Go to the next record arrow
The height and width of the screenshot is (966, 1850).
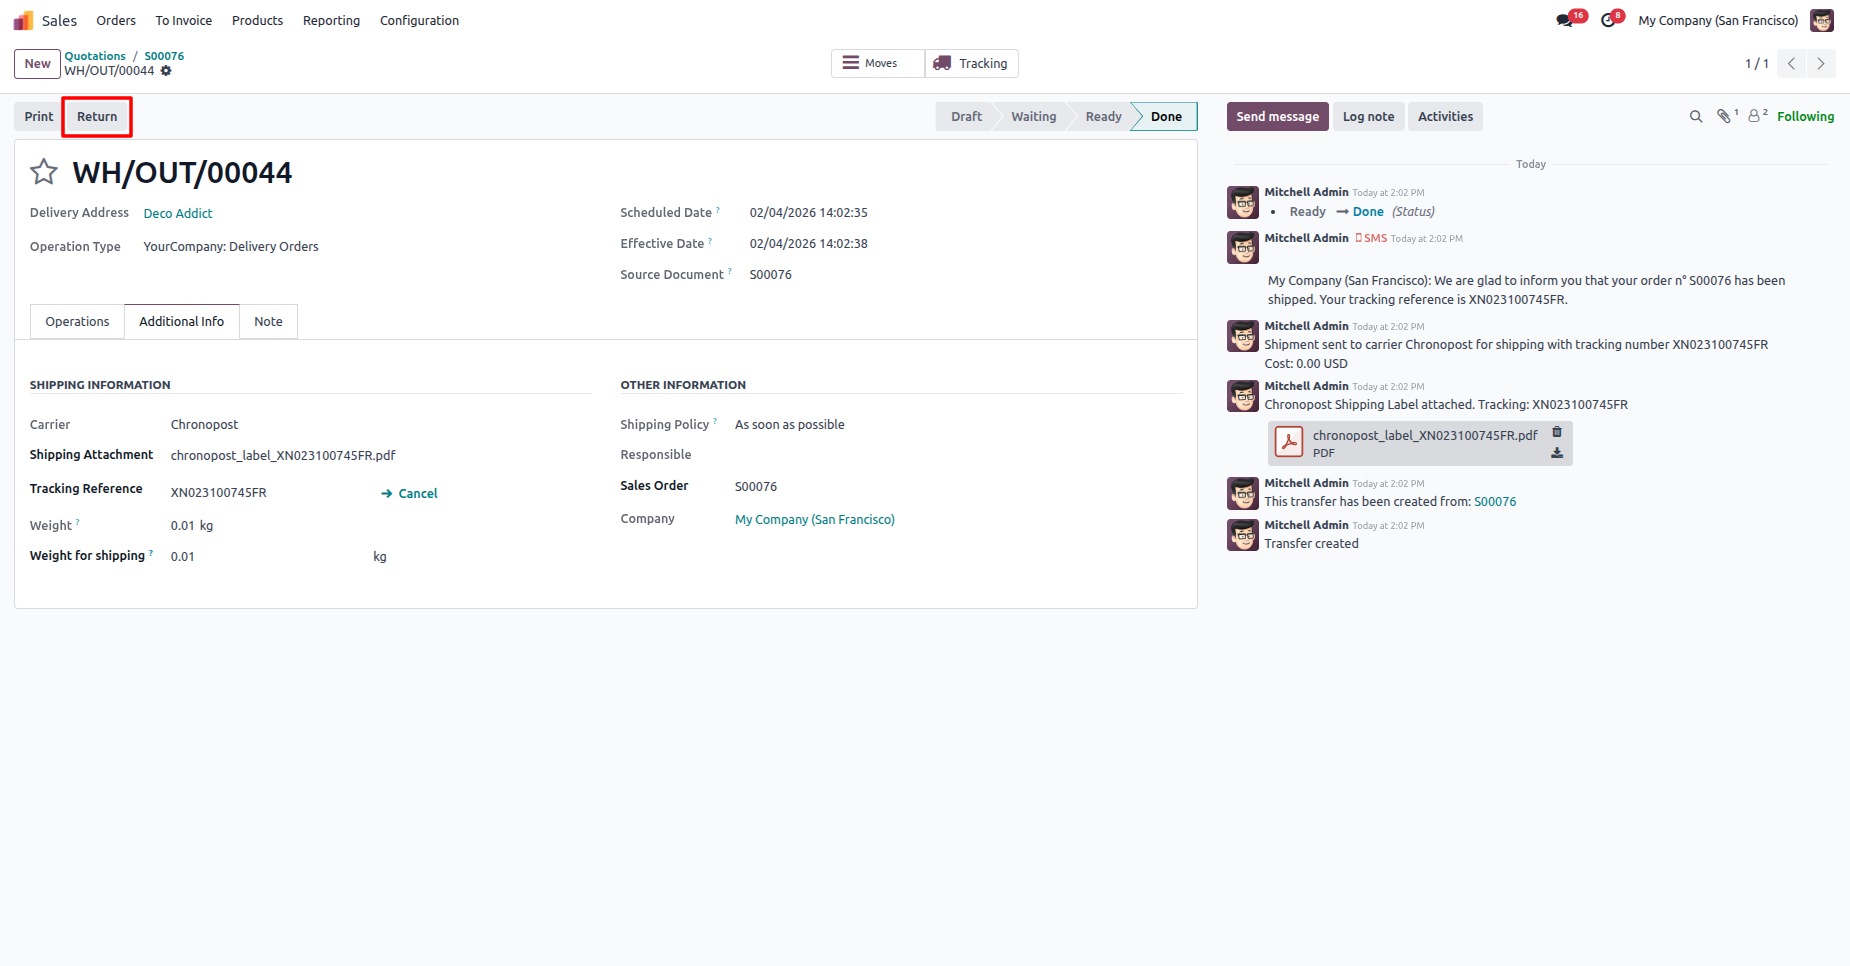click(x=1820, y=63)
